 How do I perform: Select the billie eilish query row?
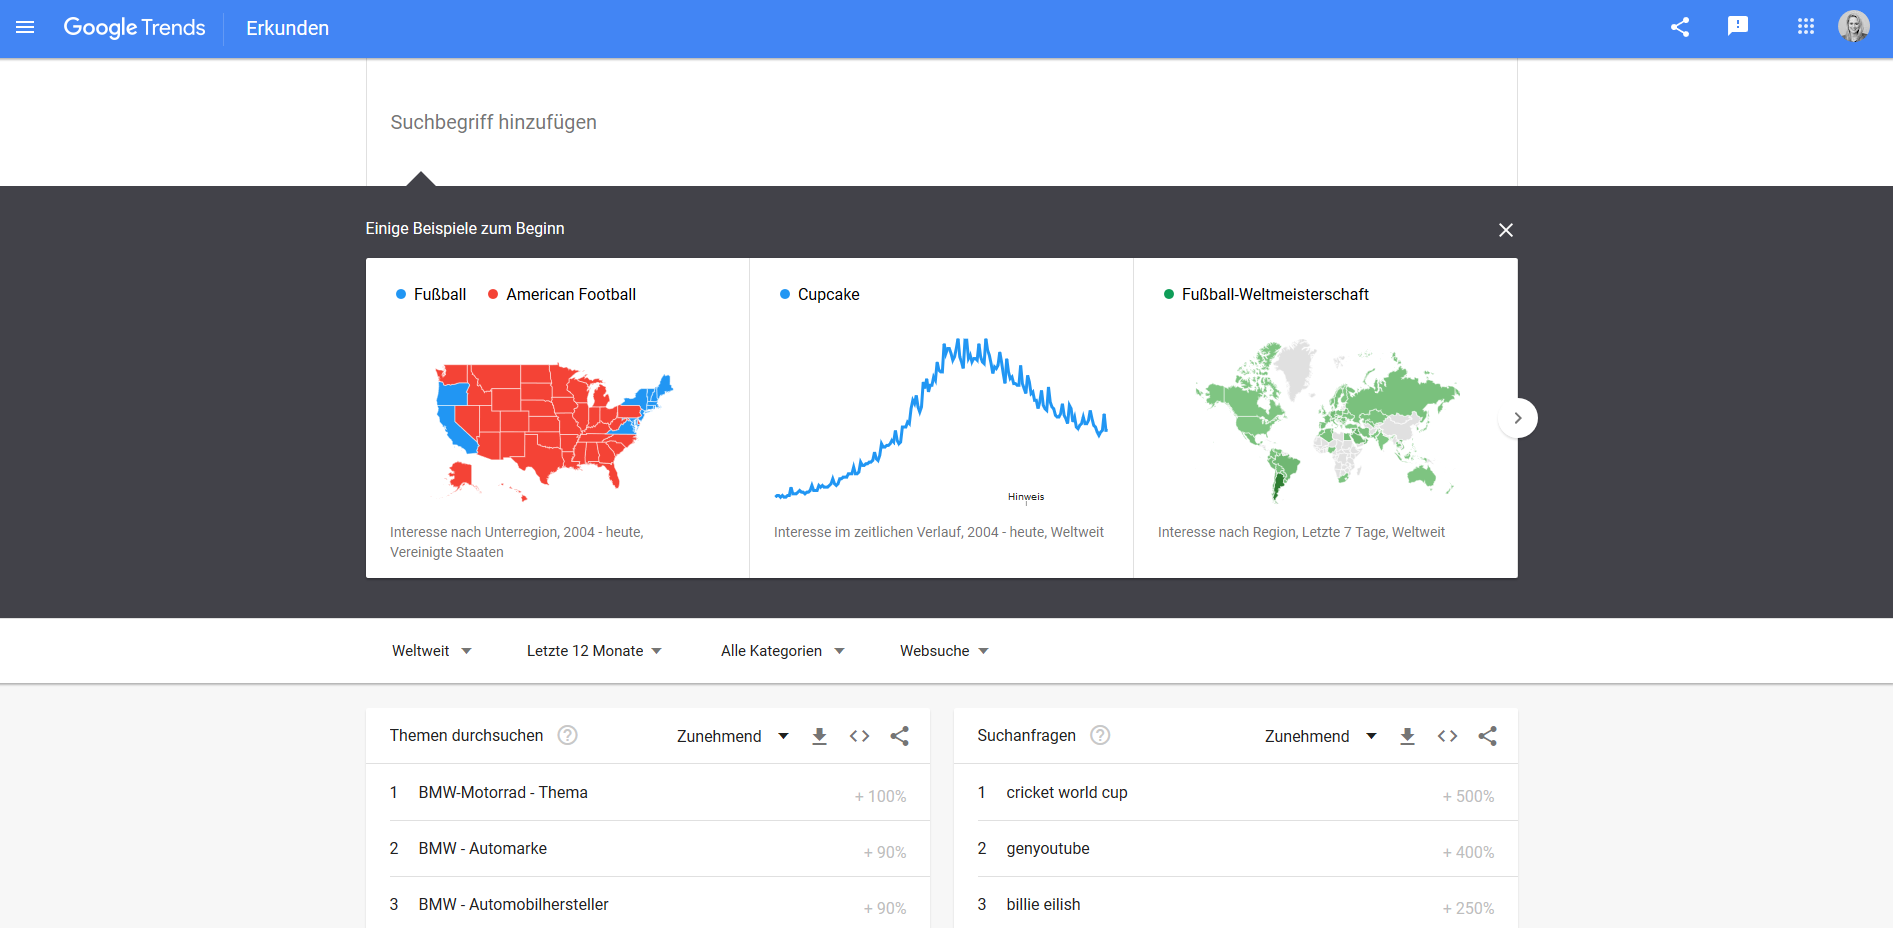pos(1236,904)
